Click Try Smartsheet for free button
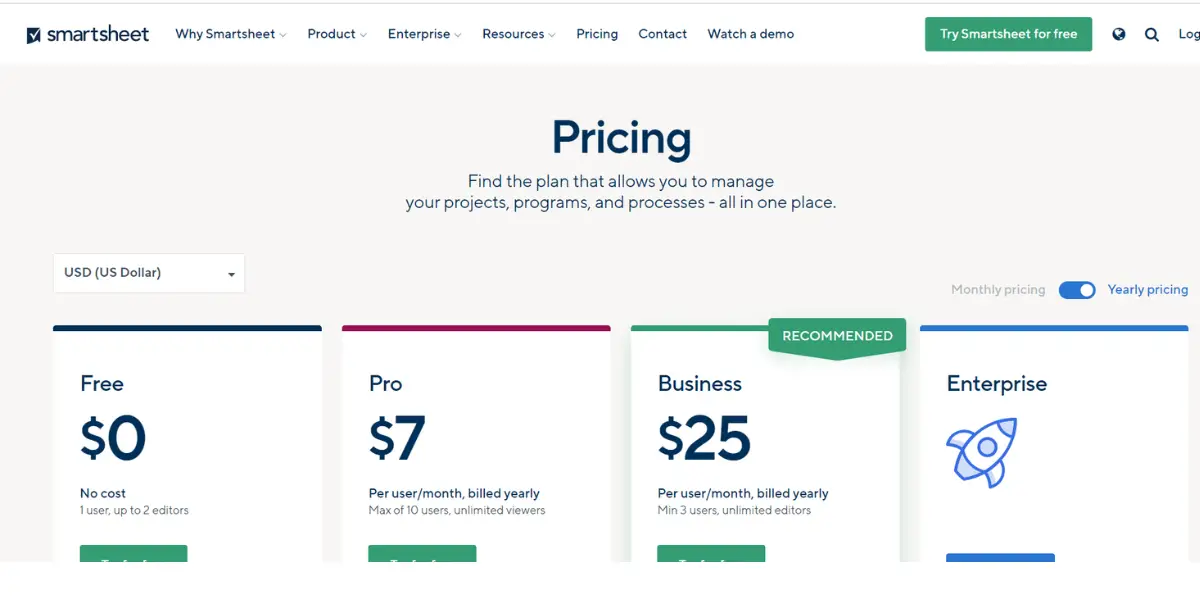The image size is (1200, 600). click(x=1009, y=34)
